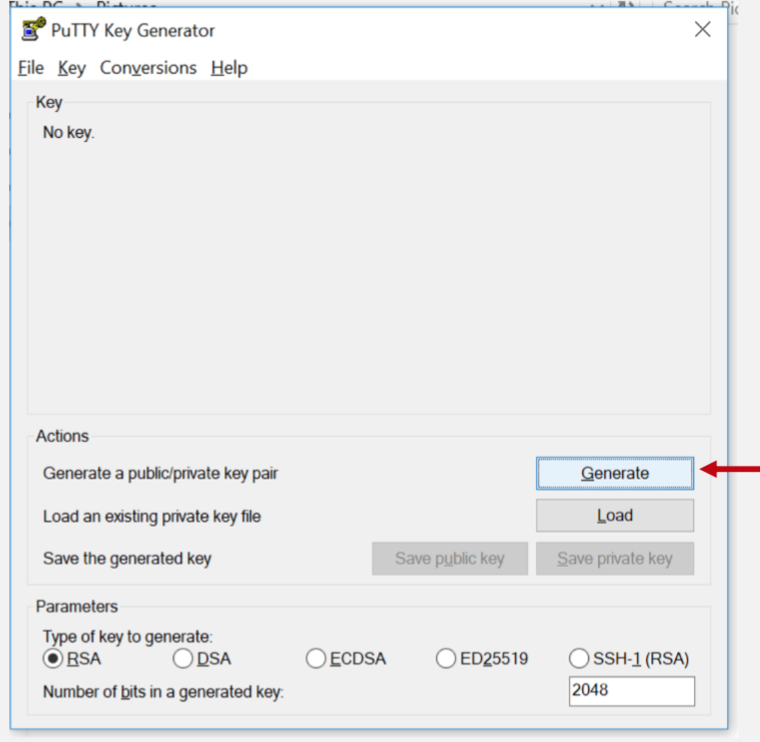Click Load to open existing private key
The height and width of the screenshot is (742, 760).
(614, 516)
